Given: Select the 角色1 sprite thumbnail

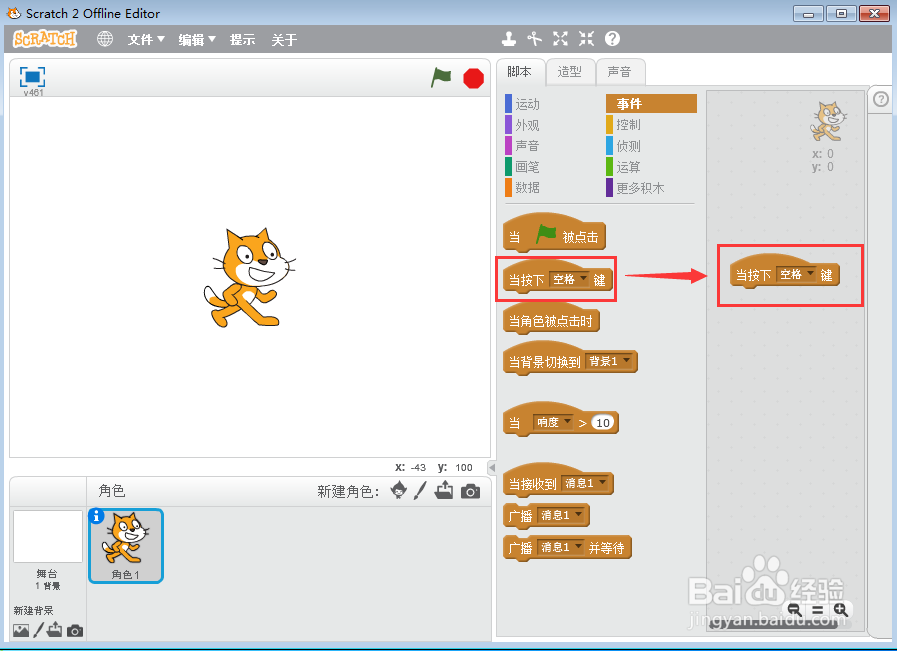Looking at the screenshot, I should (126, 546).
